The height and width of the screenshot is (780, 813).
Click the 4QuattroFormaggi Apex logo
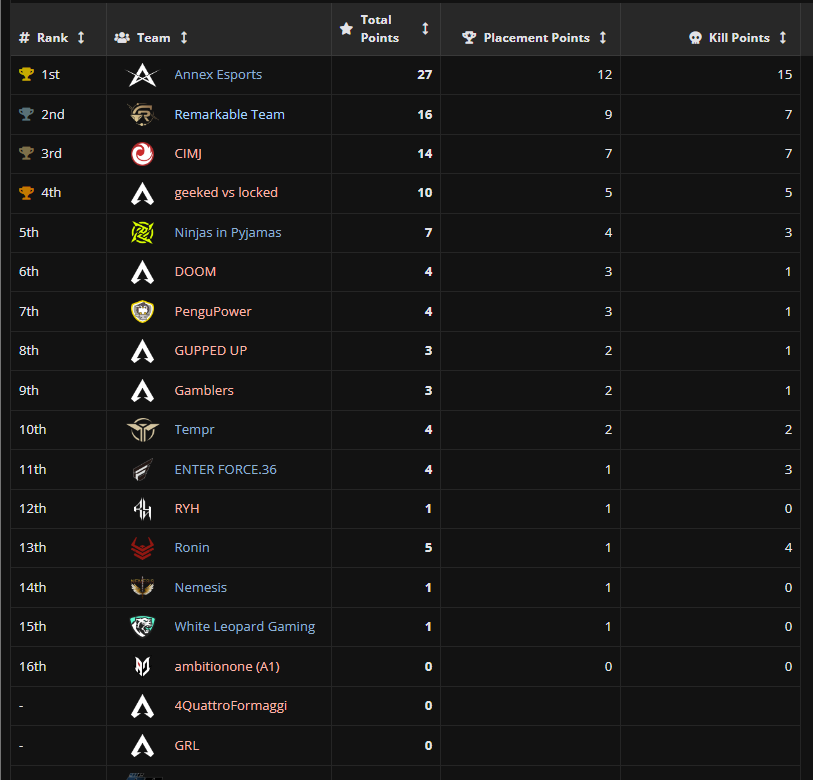click(x=143, y=706)
